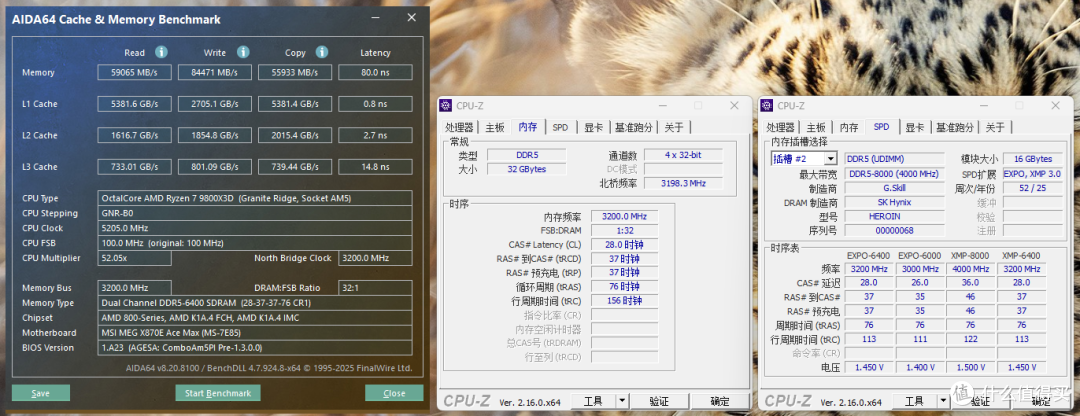
Task: Click the Write info icon in AIDA64
Action: tap(242, 52)
